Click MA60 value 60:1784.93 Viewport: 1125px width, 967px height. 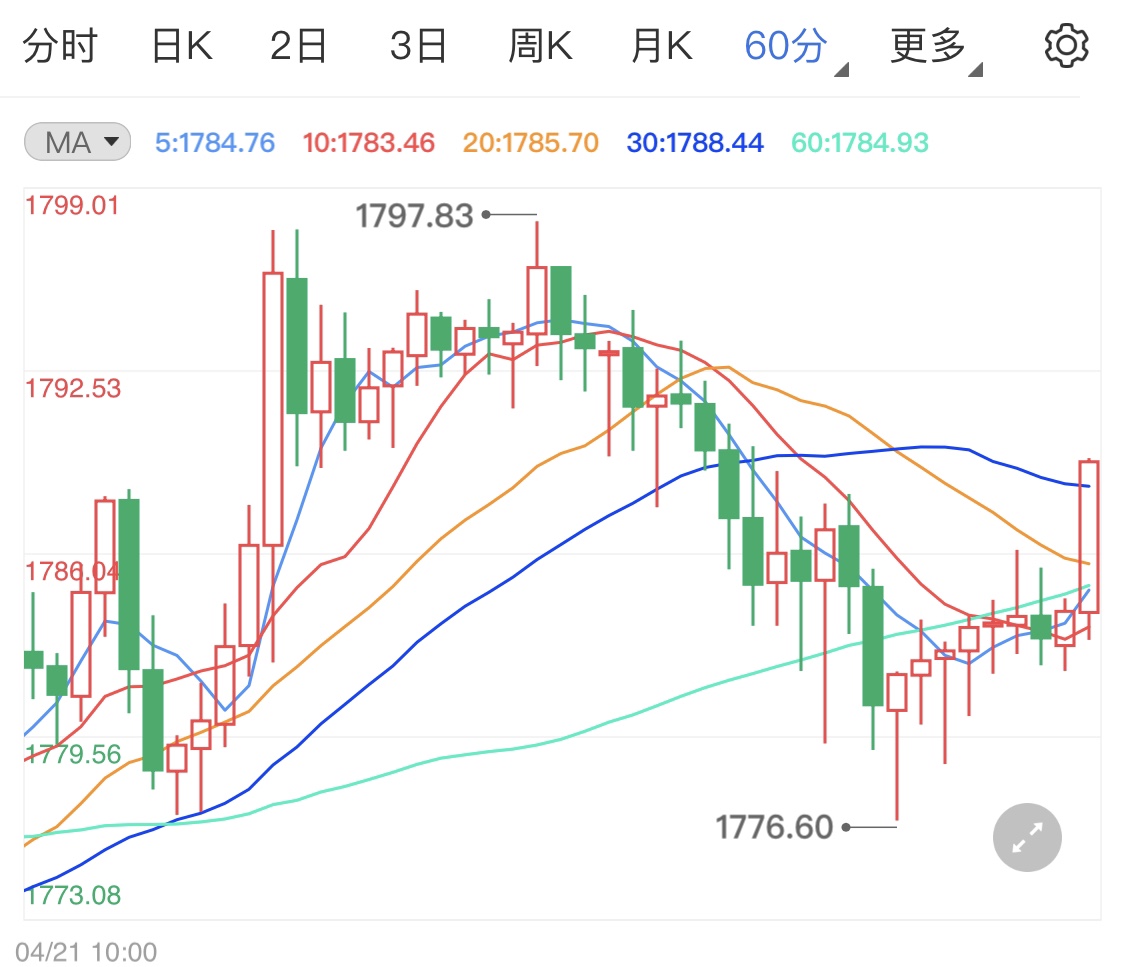pos(860,143)
